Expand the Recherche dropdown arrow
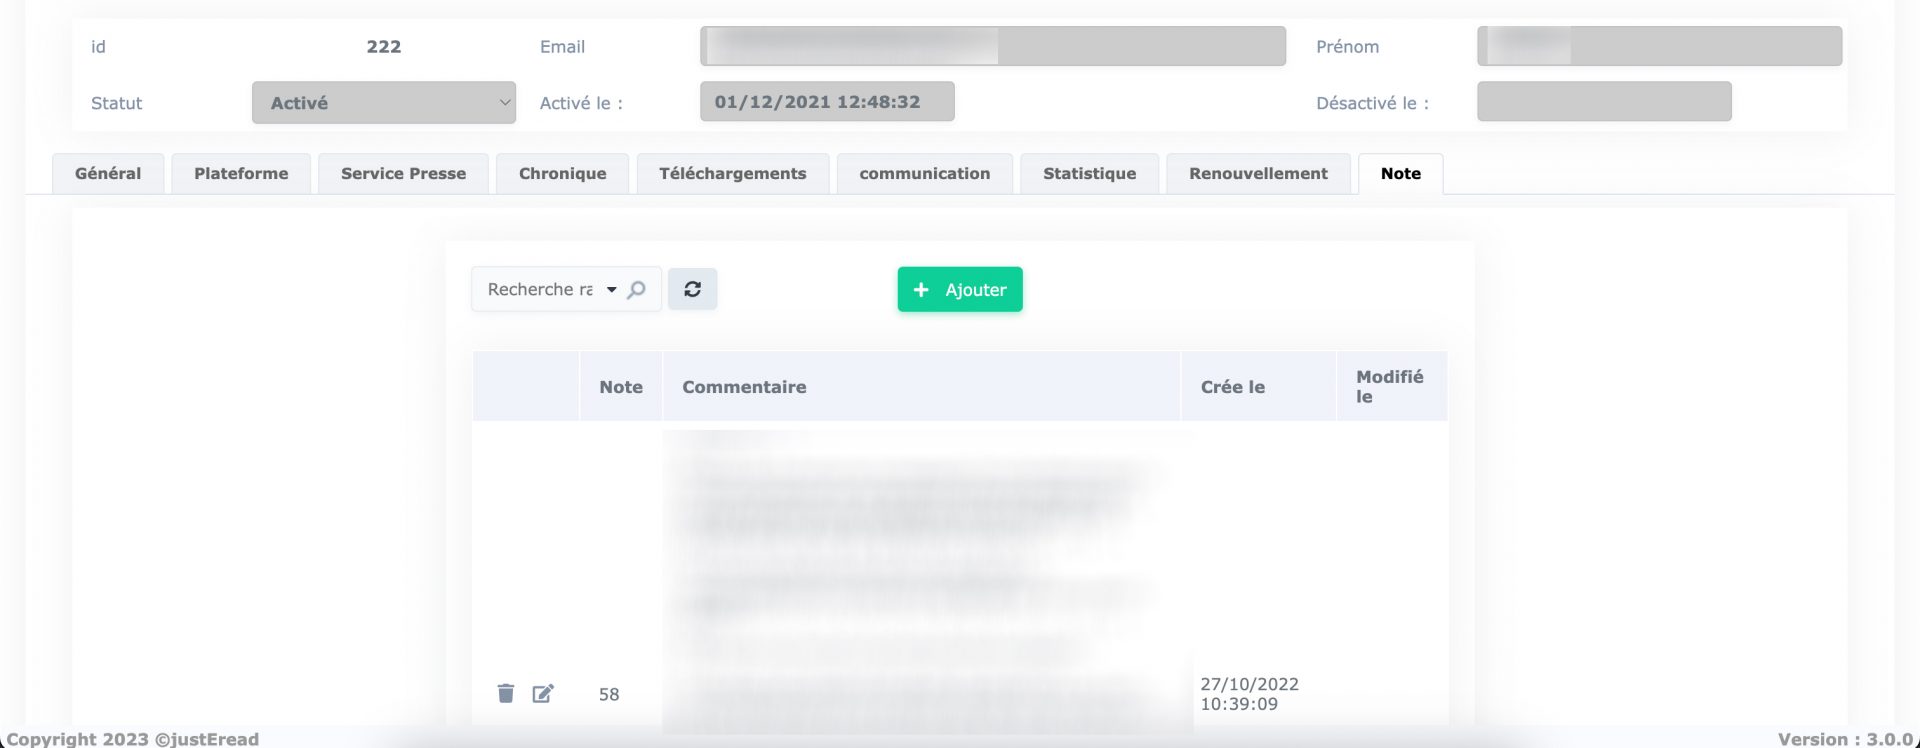The image size is (1920, 748). pyautogui.click(x=611, y=290)
